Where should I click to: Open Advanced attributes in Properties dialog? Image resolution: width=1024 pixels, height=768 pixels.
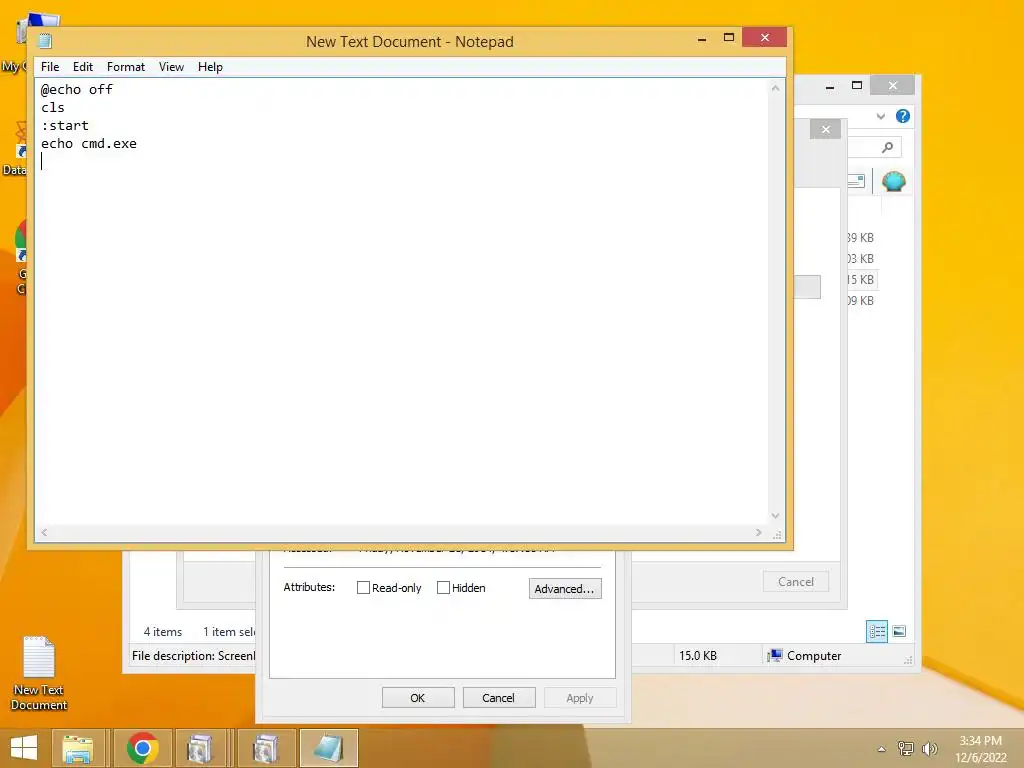pyautogui.click(x=565, y=588)
